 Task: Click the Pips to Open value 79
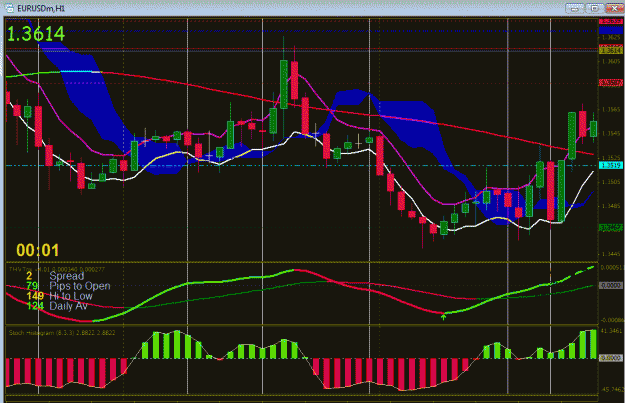coord(32,286)
